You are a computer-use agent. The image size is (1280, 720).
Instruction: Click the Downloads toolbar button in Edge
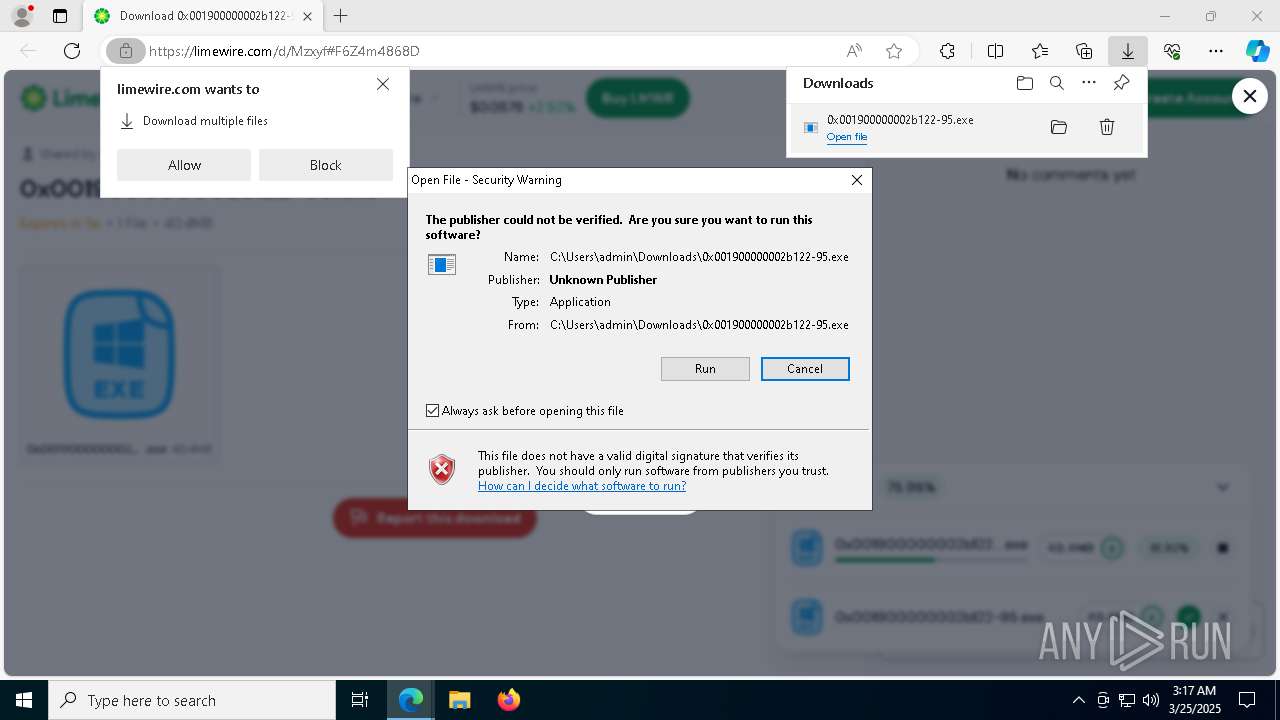pyautogui.click(x=1127, y=51)
